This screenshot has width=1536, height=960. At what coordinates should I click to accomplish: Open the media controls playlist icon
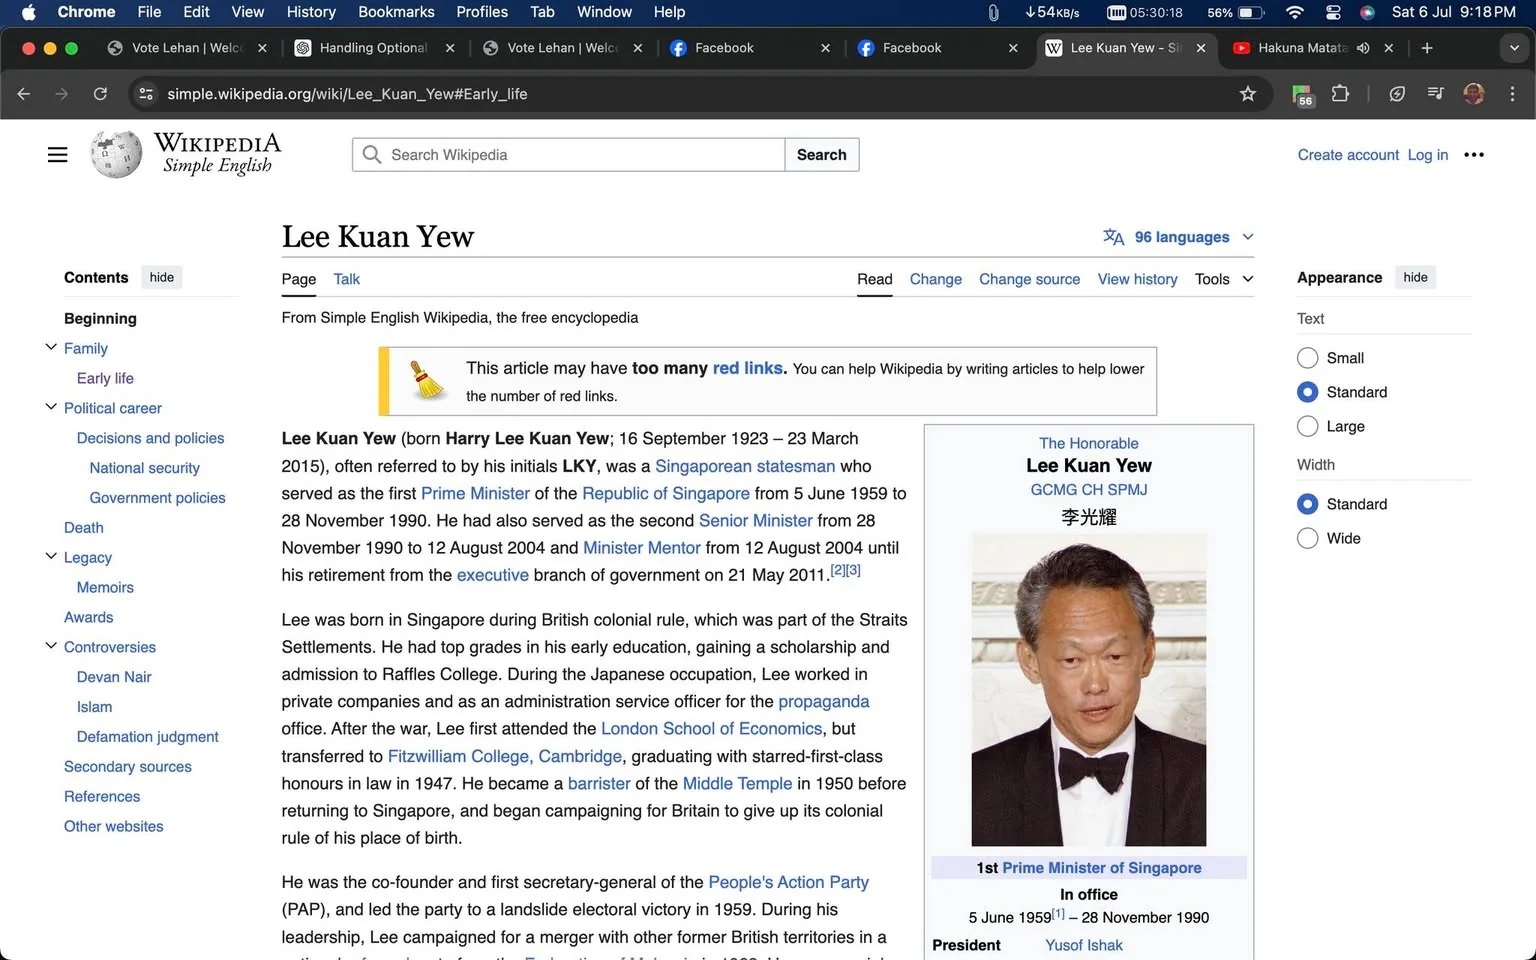[1436, 94]
